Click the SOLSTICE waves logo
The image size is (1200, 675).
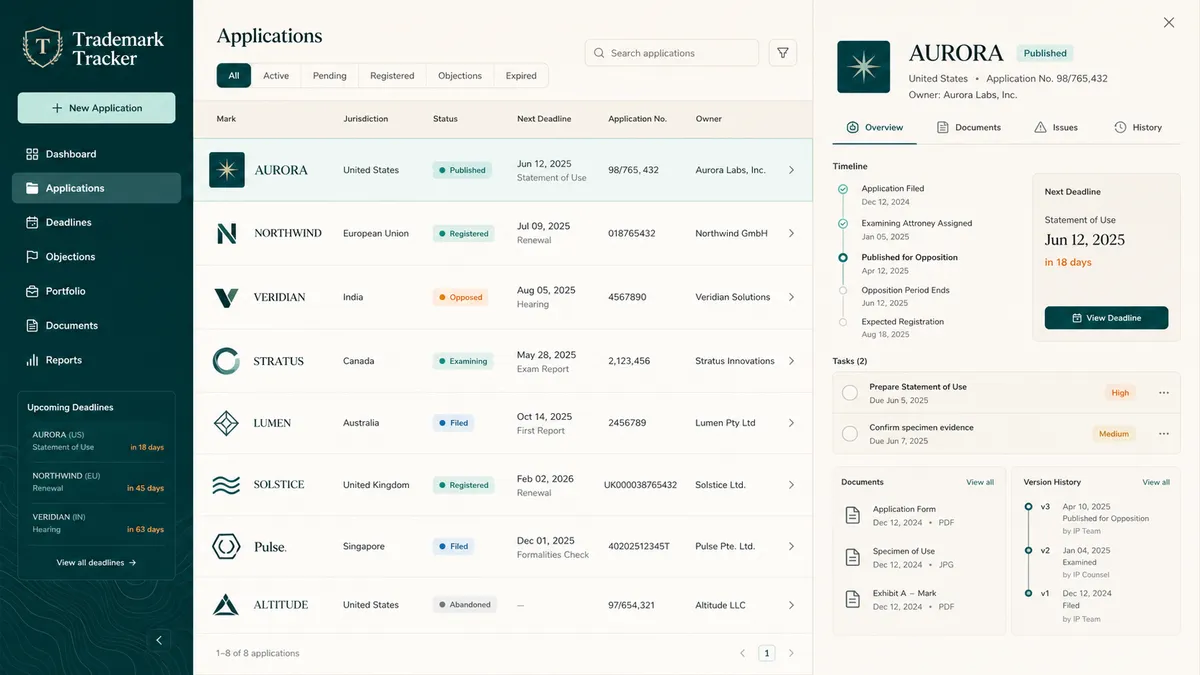pyautogui.click(x=227, y=485)
